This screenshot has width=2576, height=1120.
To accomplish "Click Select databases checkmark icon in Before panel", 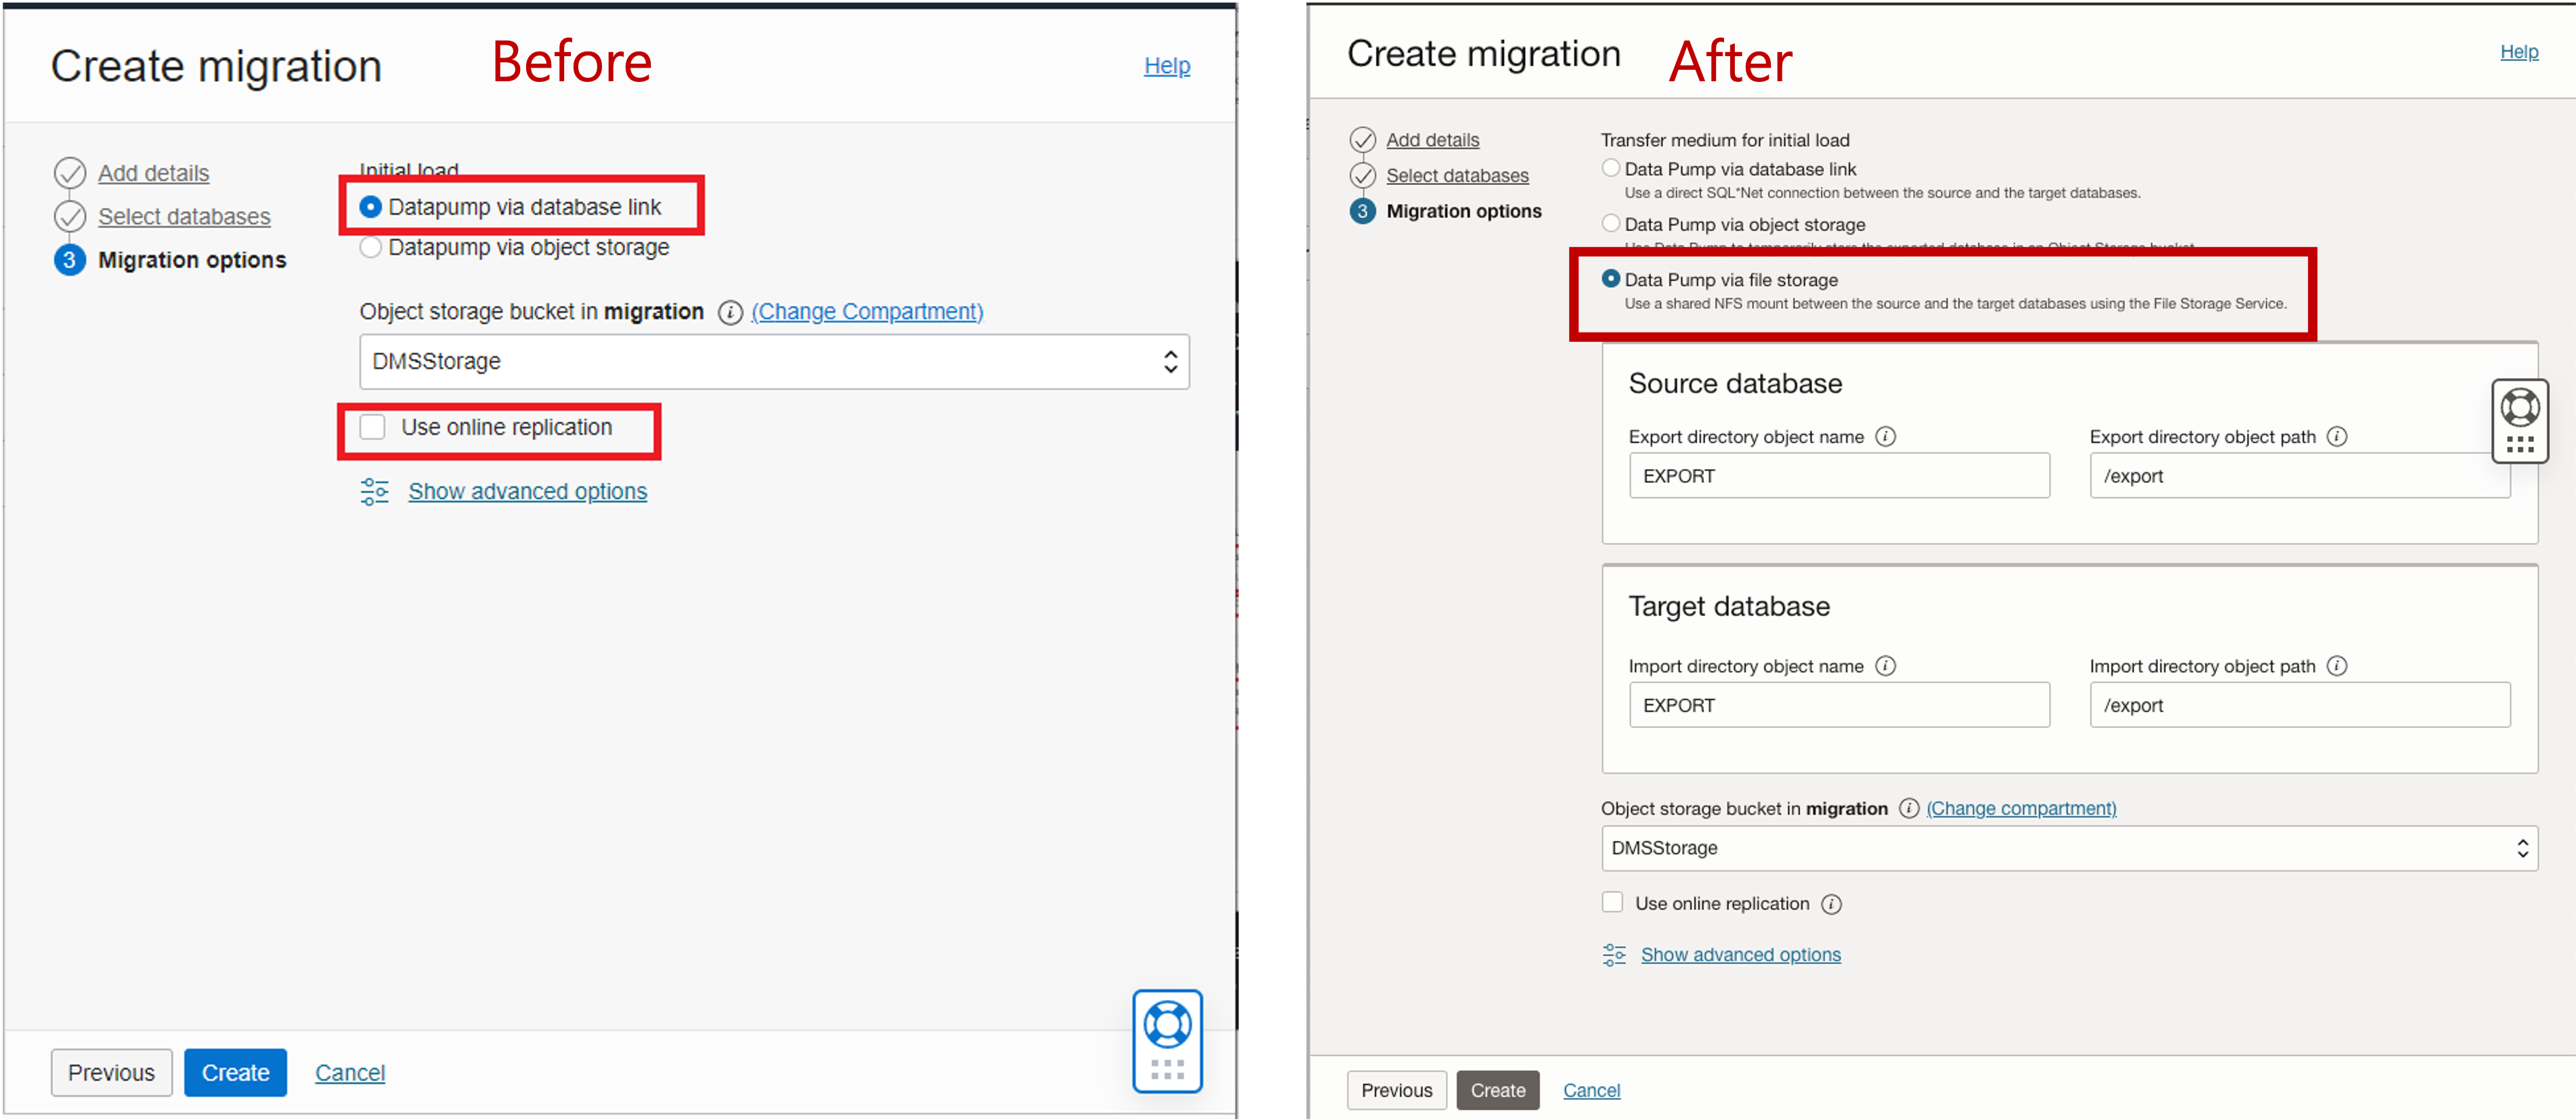I will pyautogui.click(x=69, y=216).
